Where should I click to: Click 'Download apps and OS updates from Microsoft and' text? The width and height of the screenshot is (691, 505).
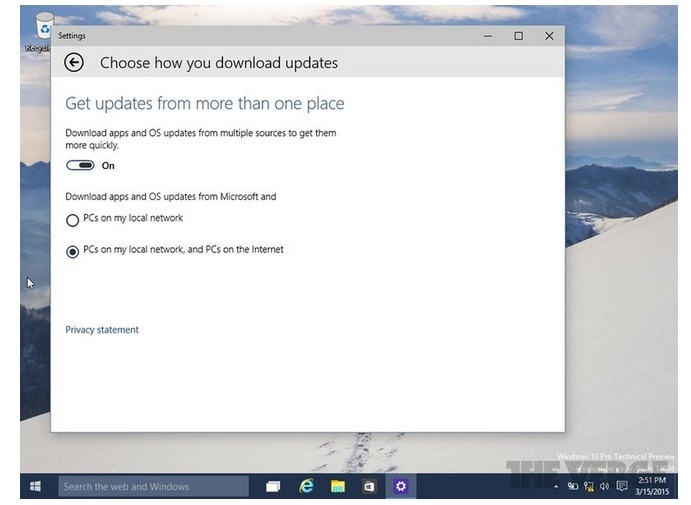click(171, 197)
